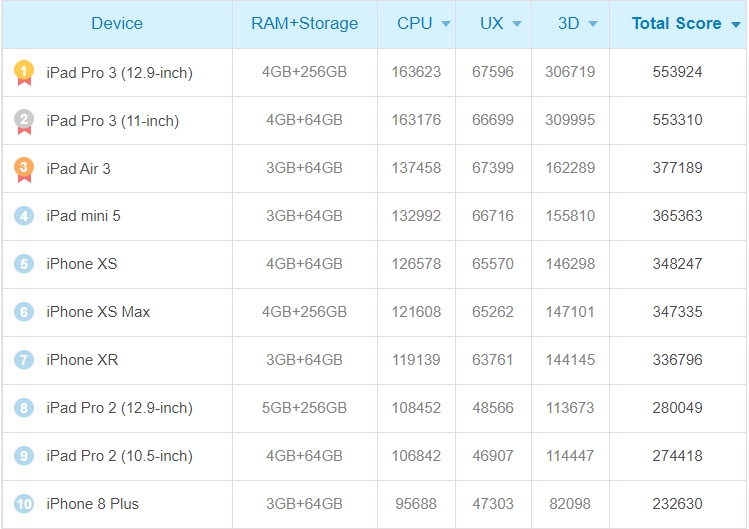Viewport: 749px width, 529px height.
Task: Click CPU score 95688
Action: [x=416, y=504]
